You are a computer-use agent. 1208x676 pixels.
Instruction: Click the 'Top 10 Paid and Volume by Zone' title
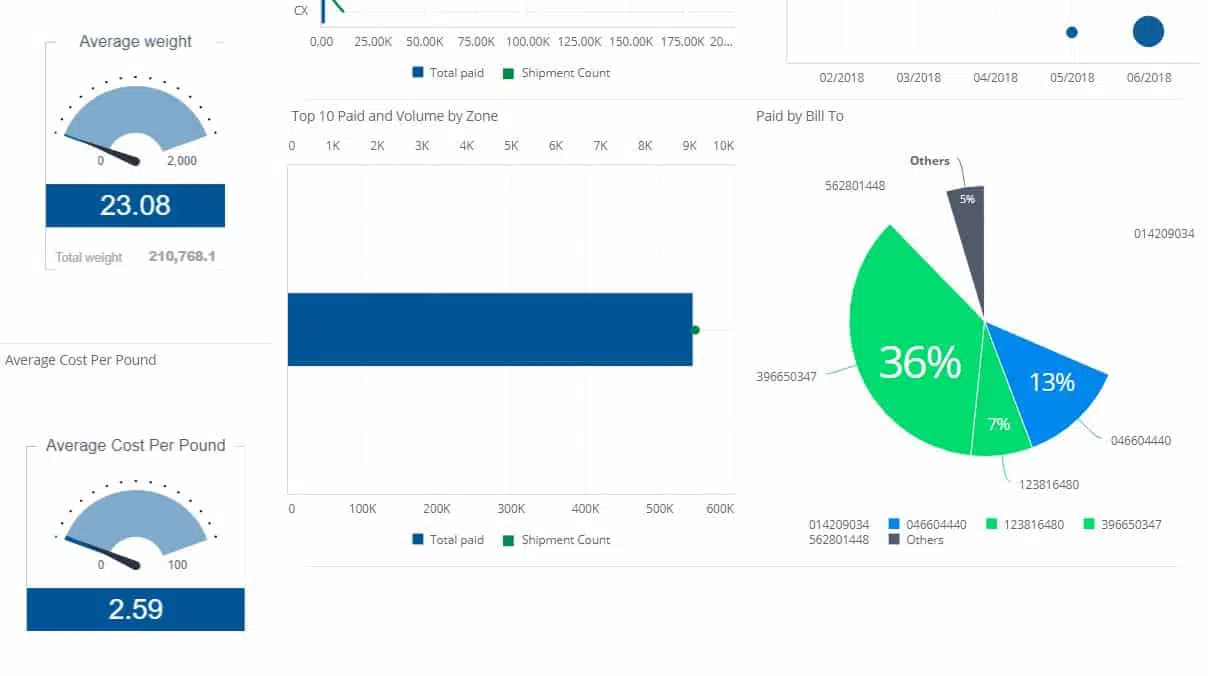(x=394, y=116)
